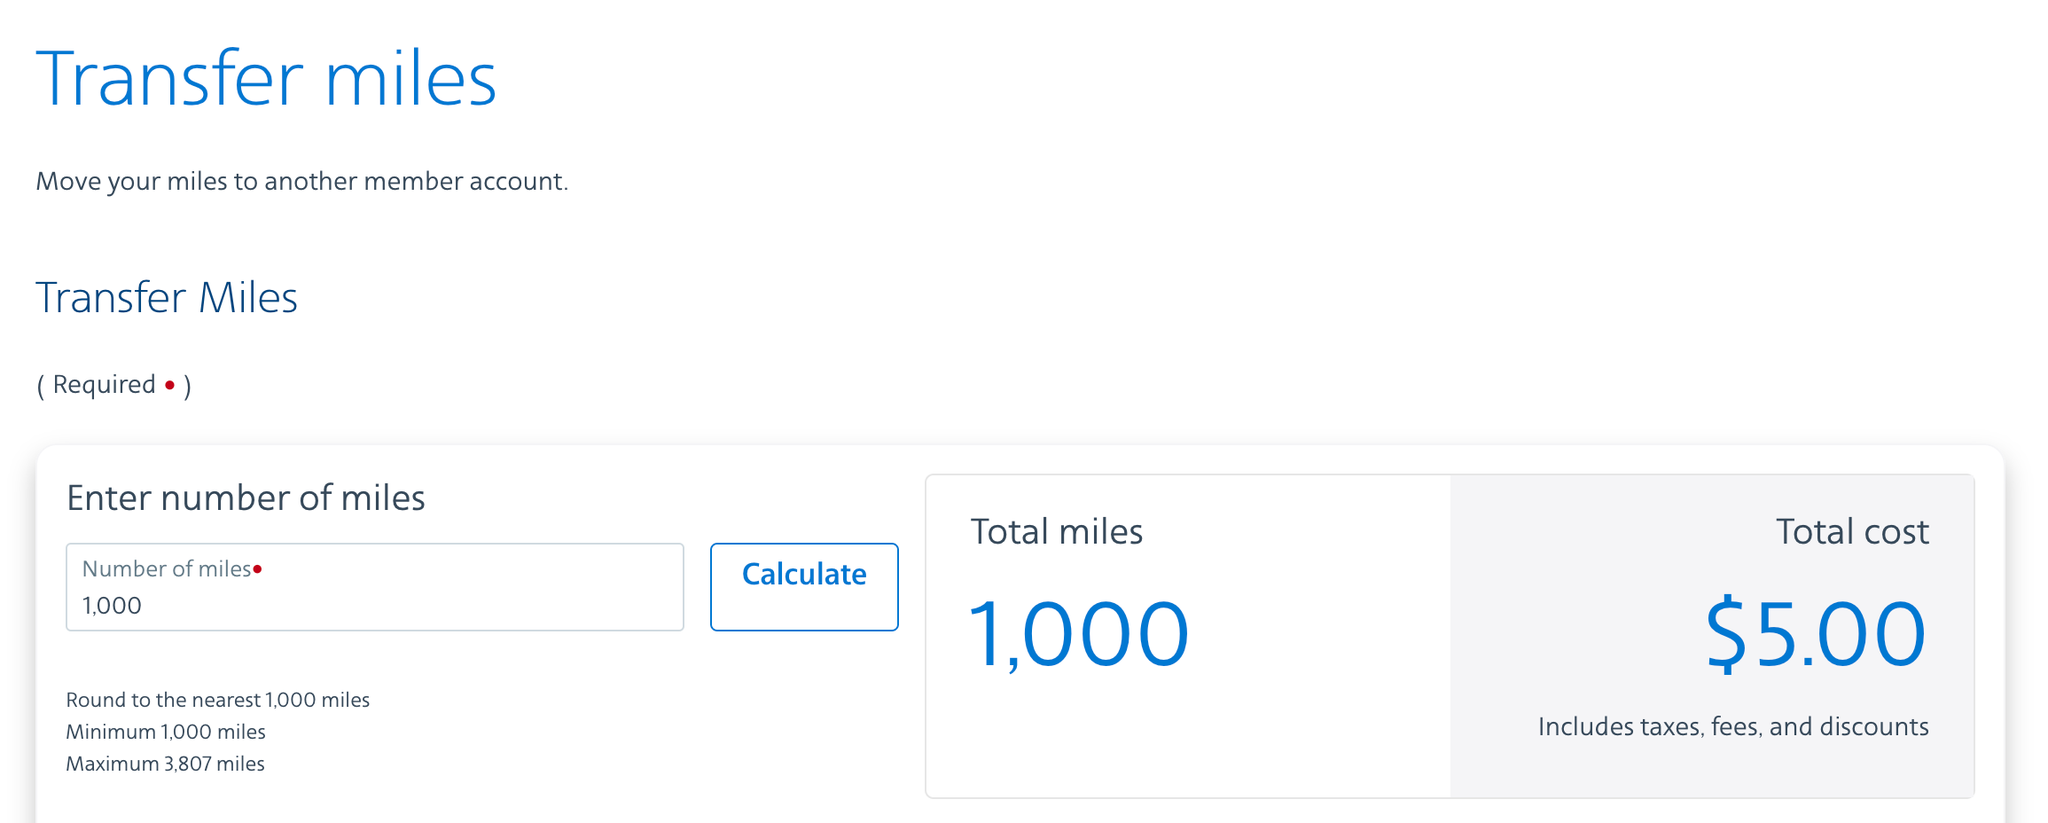
Task: Click the Move your miles description text
Action: point(302,181)
